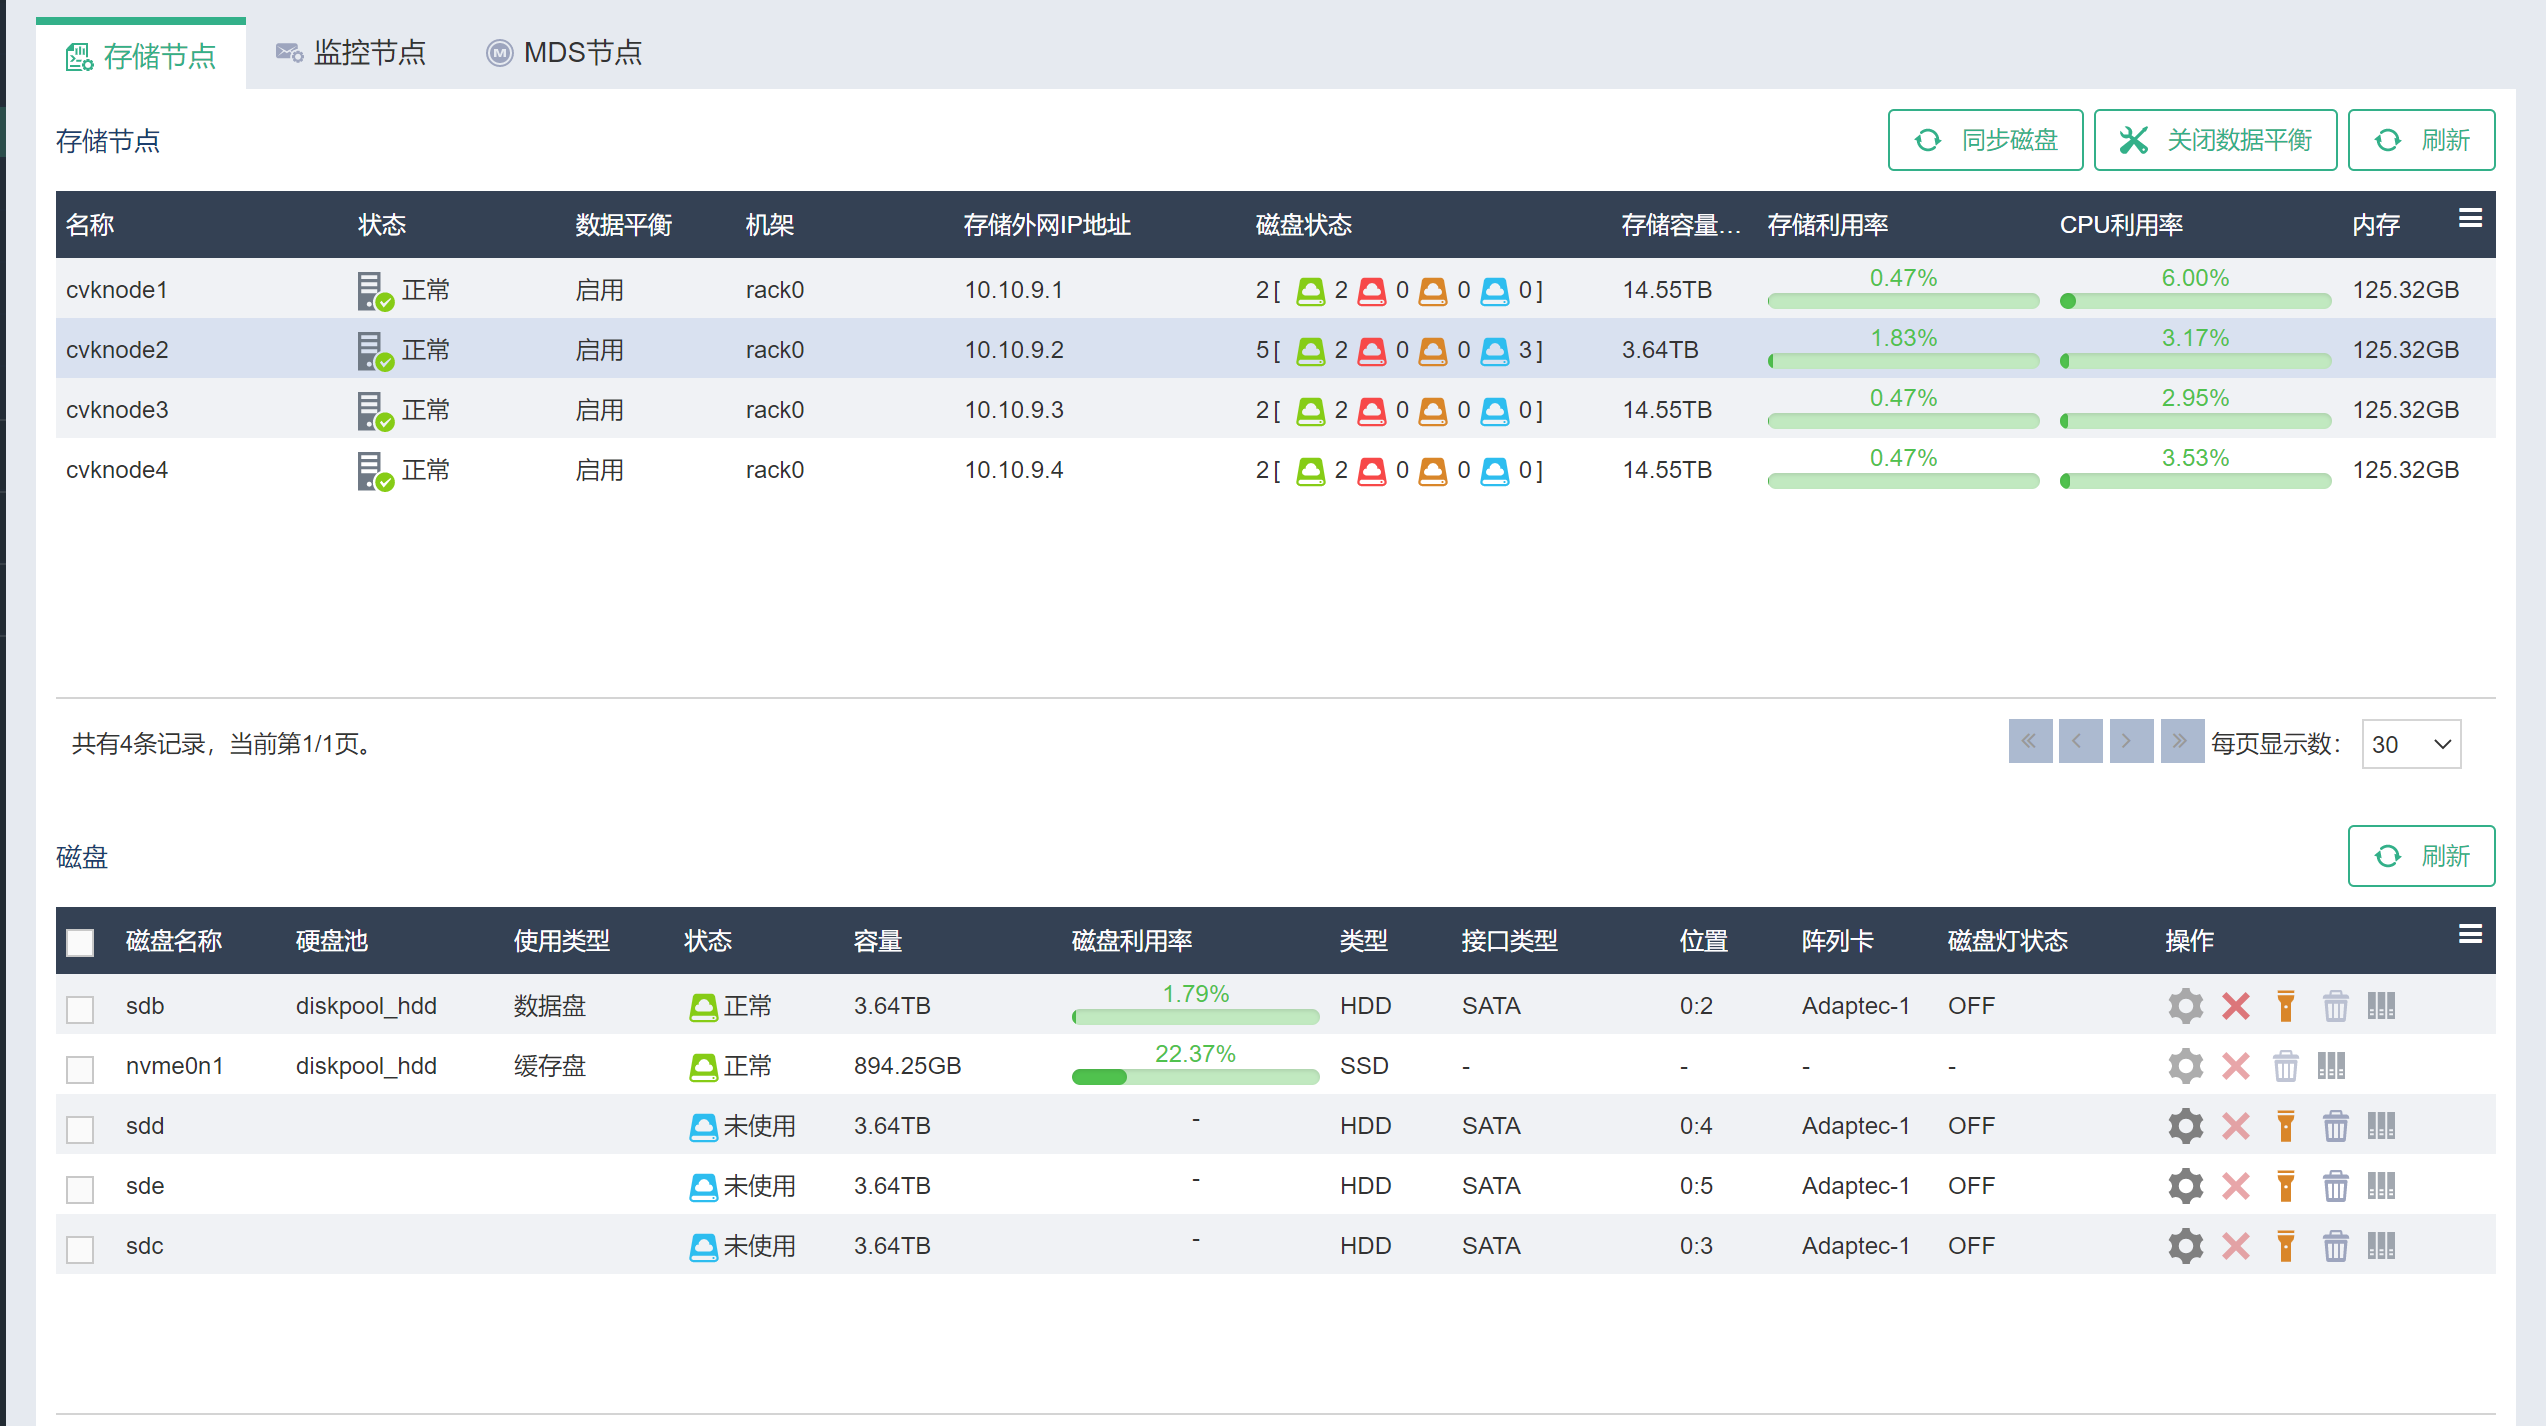The height and width of the screenshot is (1426, 2546).
Task: Open disk table column menu icon
Action: click(2470, 935)
